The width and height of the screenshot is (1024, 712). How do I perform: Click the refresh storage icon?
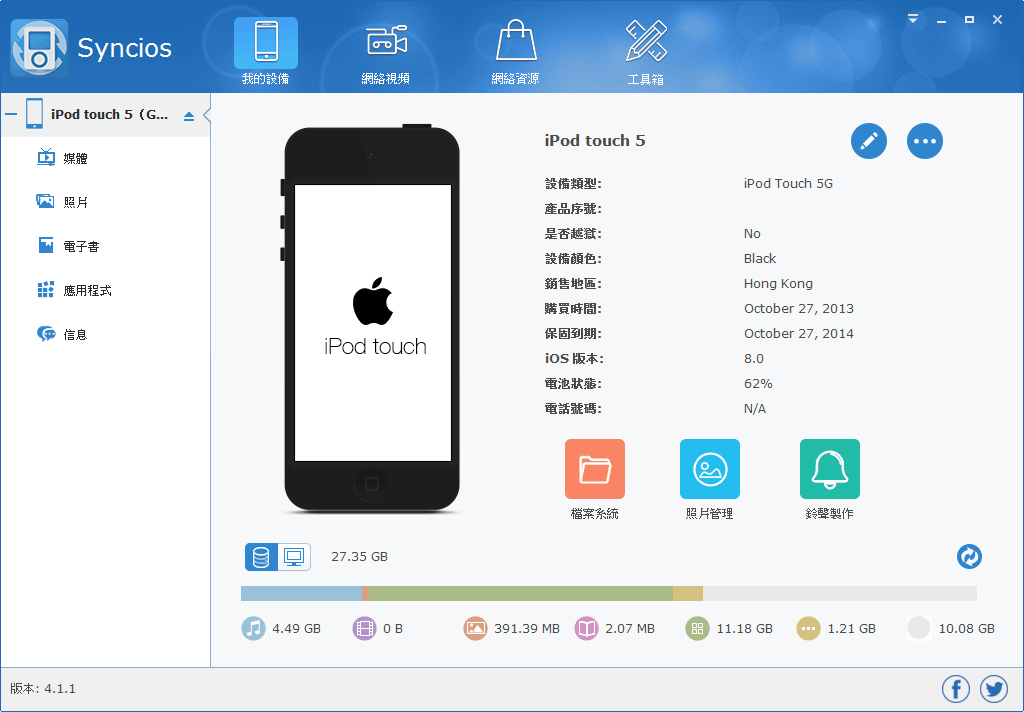tap(968, 557)
